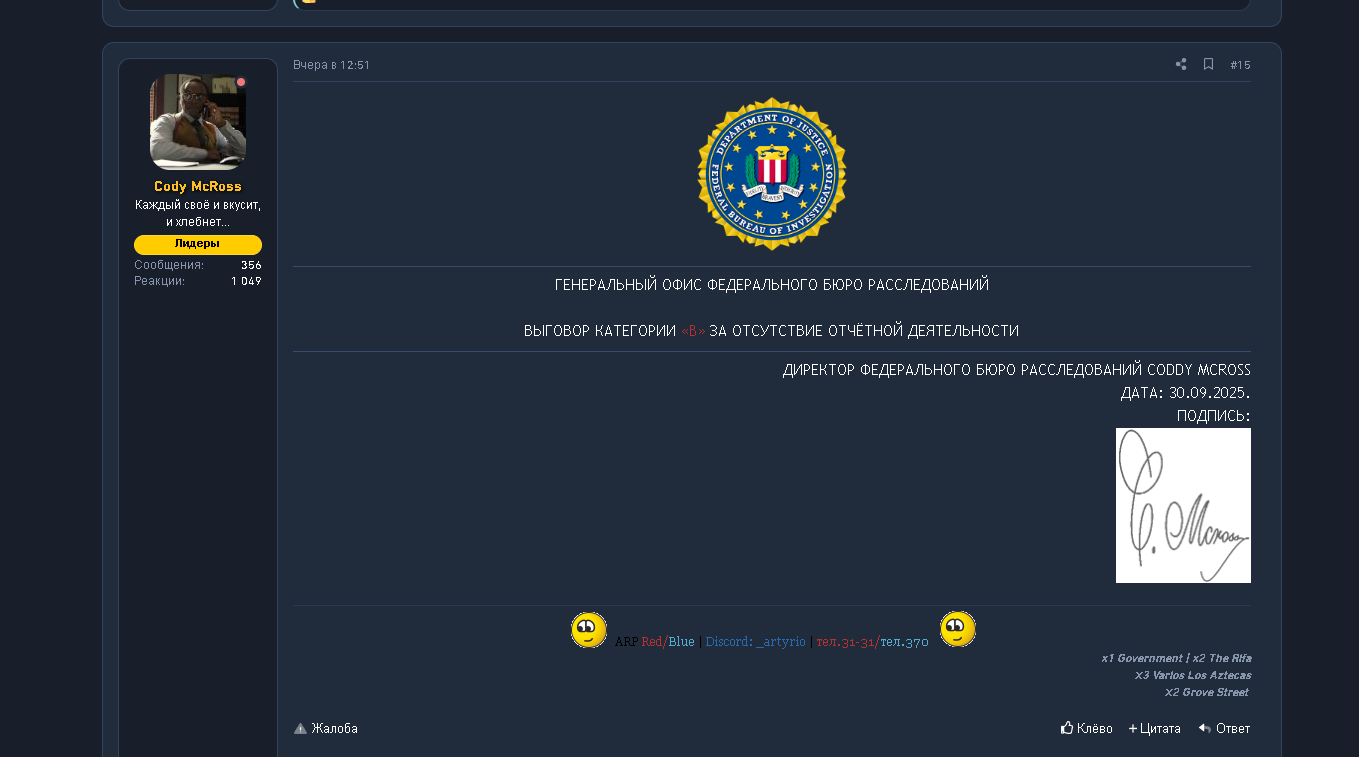Click the left rolling-eyes smiley in signature
The image size is (1359, 757).
click(589, 630)
